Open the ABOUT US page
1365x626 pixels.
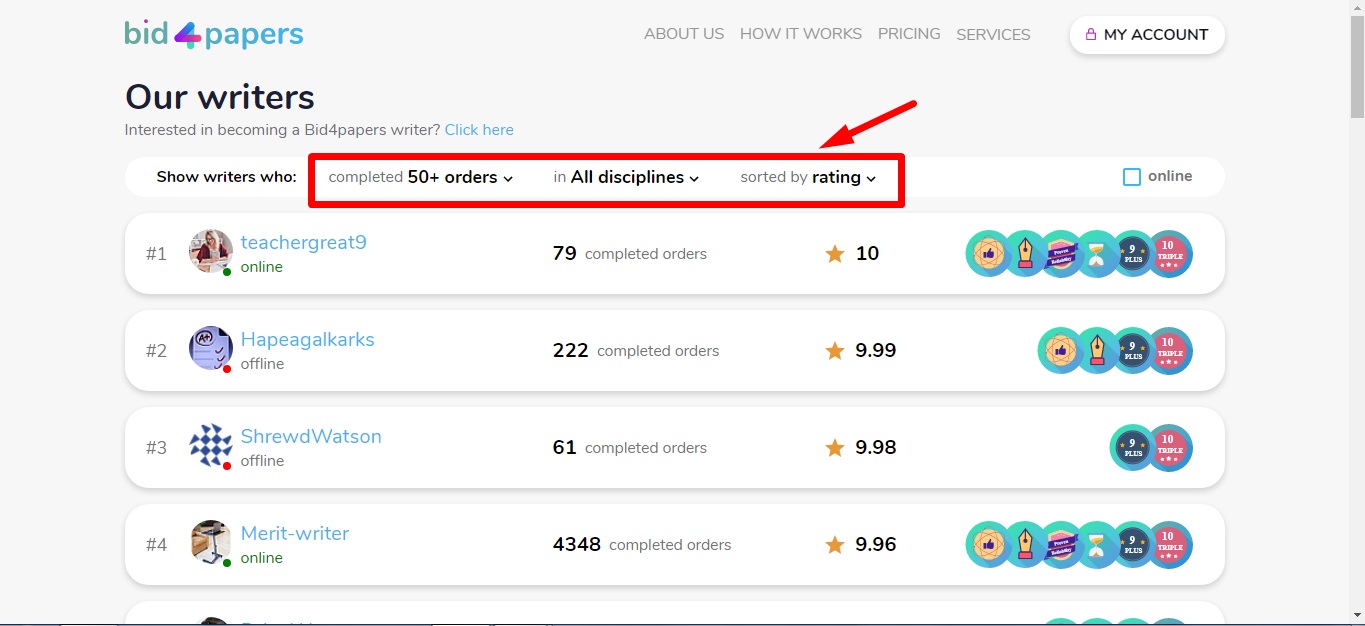coord(684,34)
